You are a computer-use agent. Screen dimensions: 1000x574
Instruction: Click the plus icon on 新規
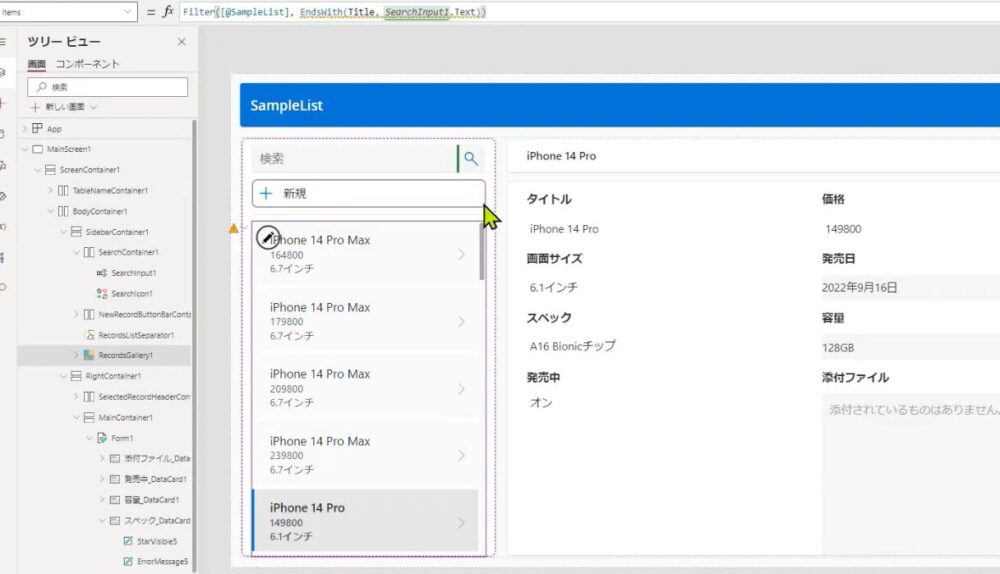point(266,193)
